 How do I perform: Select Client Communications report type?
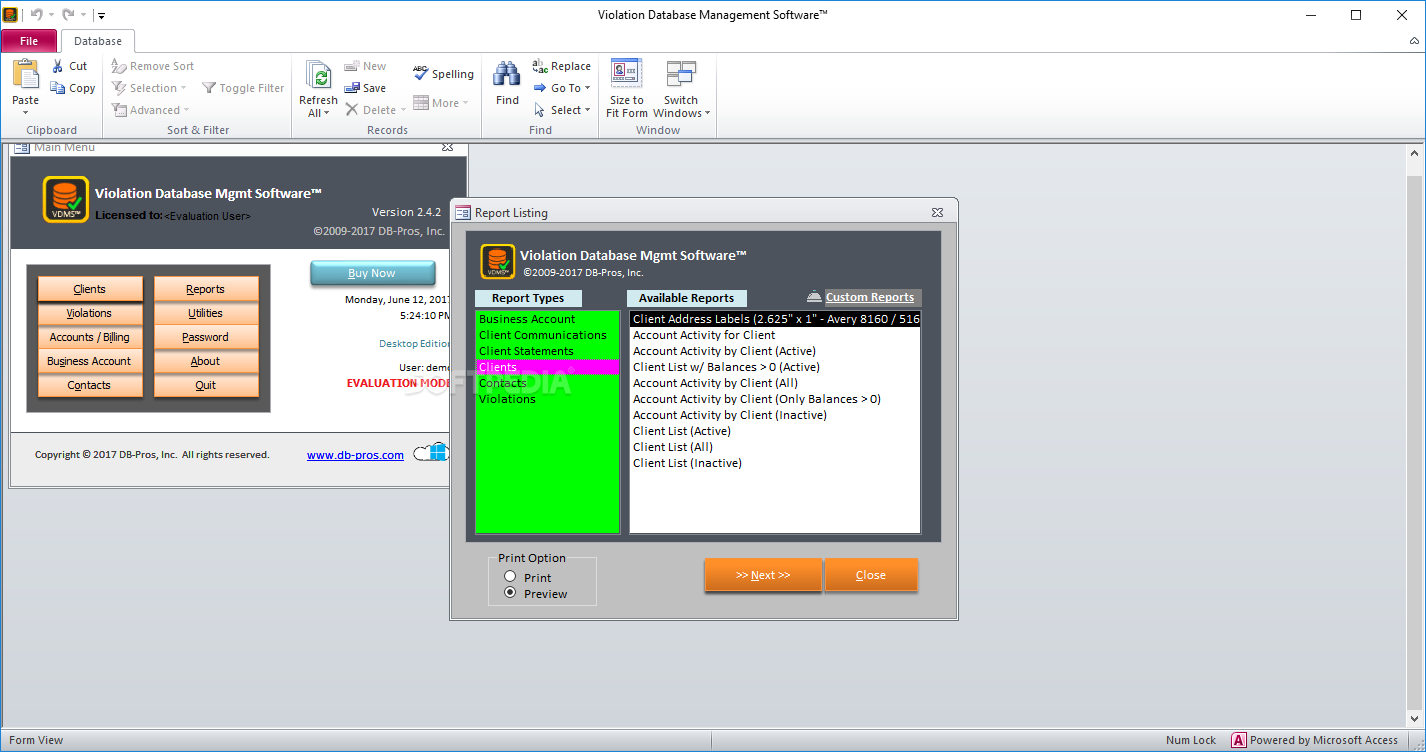point(547,335)
